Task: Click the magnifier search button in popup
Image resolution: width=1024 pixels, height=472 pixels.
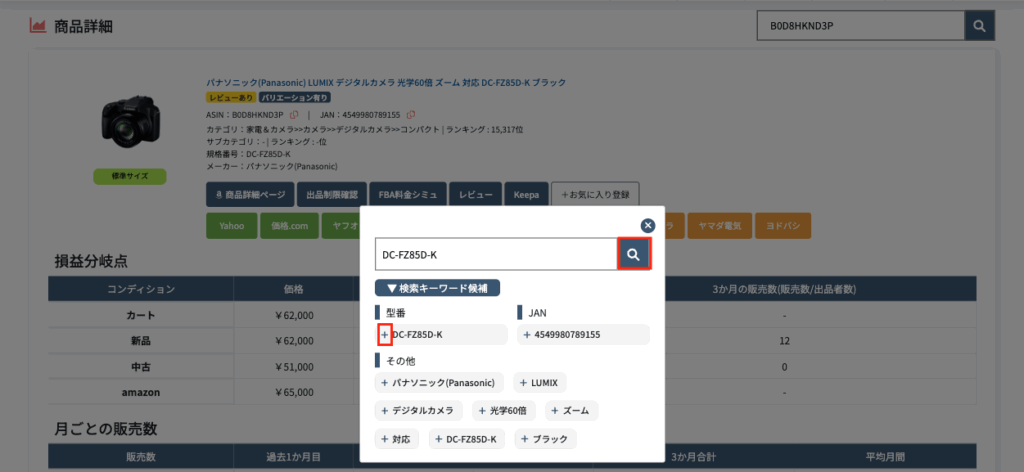Action: click(x=633, y=255)
